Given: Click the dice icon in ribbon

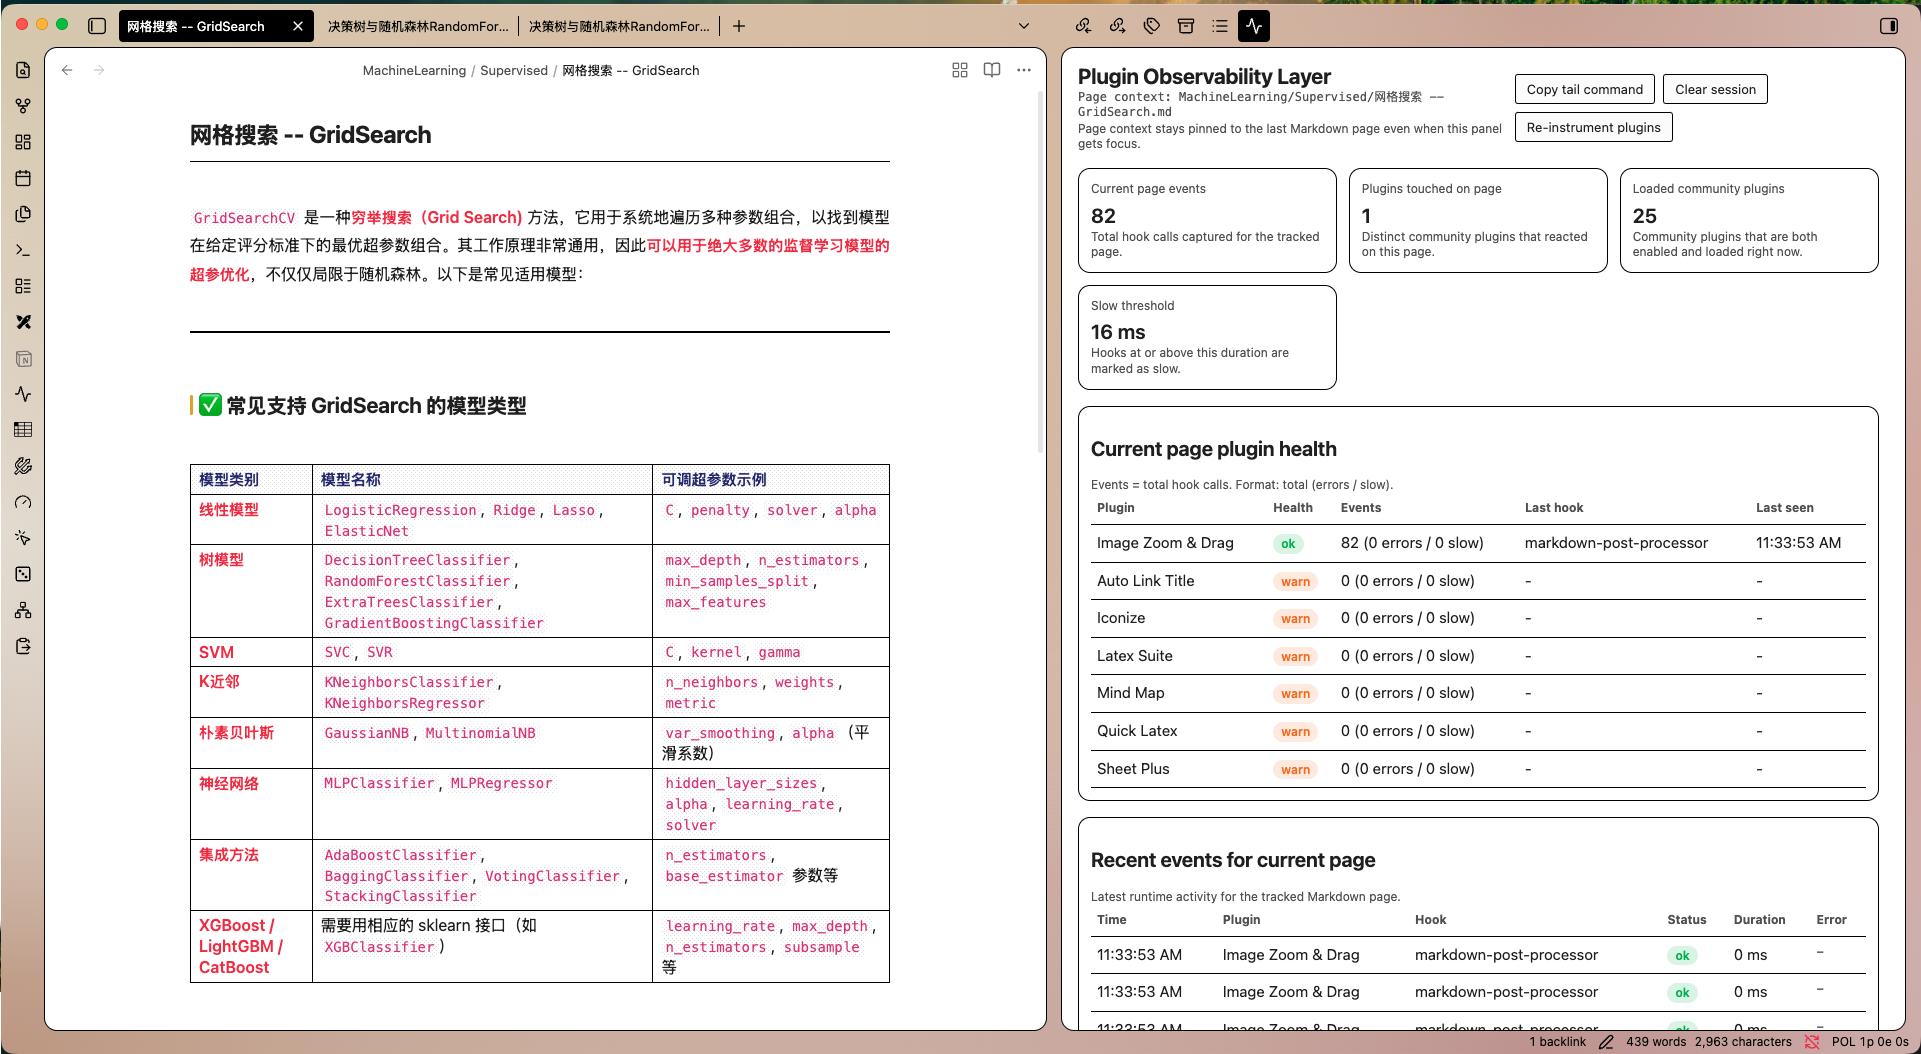Looking at the screenshot, I should coord(23,574).
